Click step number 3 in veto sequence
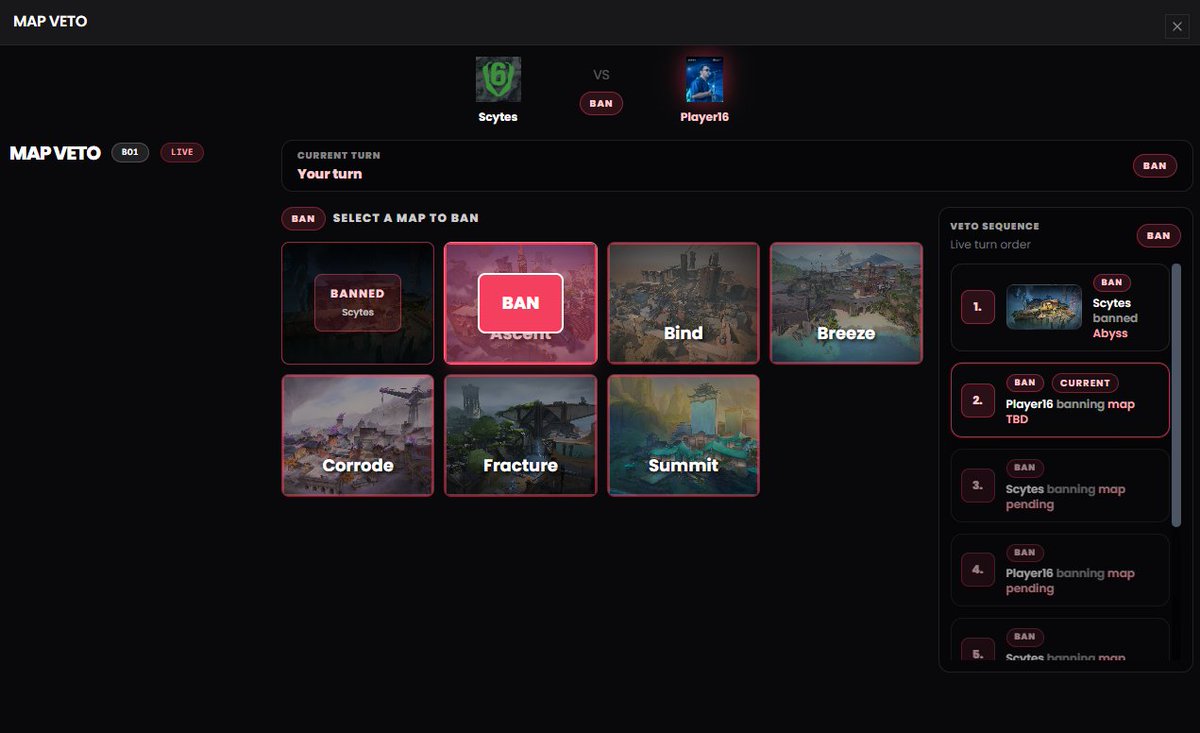This screenshot has width=1200, height=733. coord(978,485)
